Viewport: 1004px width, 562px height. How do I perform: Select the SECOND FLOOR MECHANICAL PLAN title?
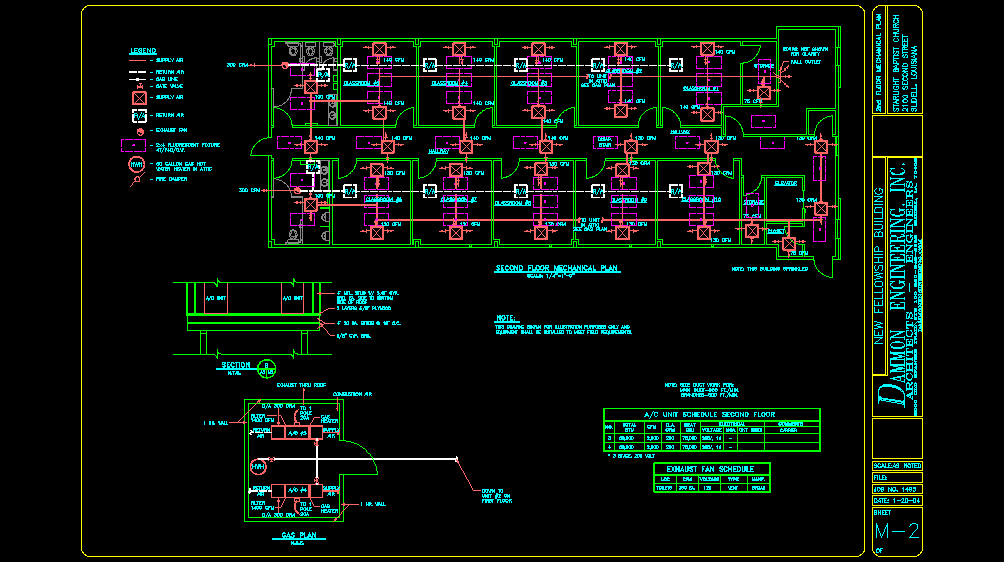(558, 269)
